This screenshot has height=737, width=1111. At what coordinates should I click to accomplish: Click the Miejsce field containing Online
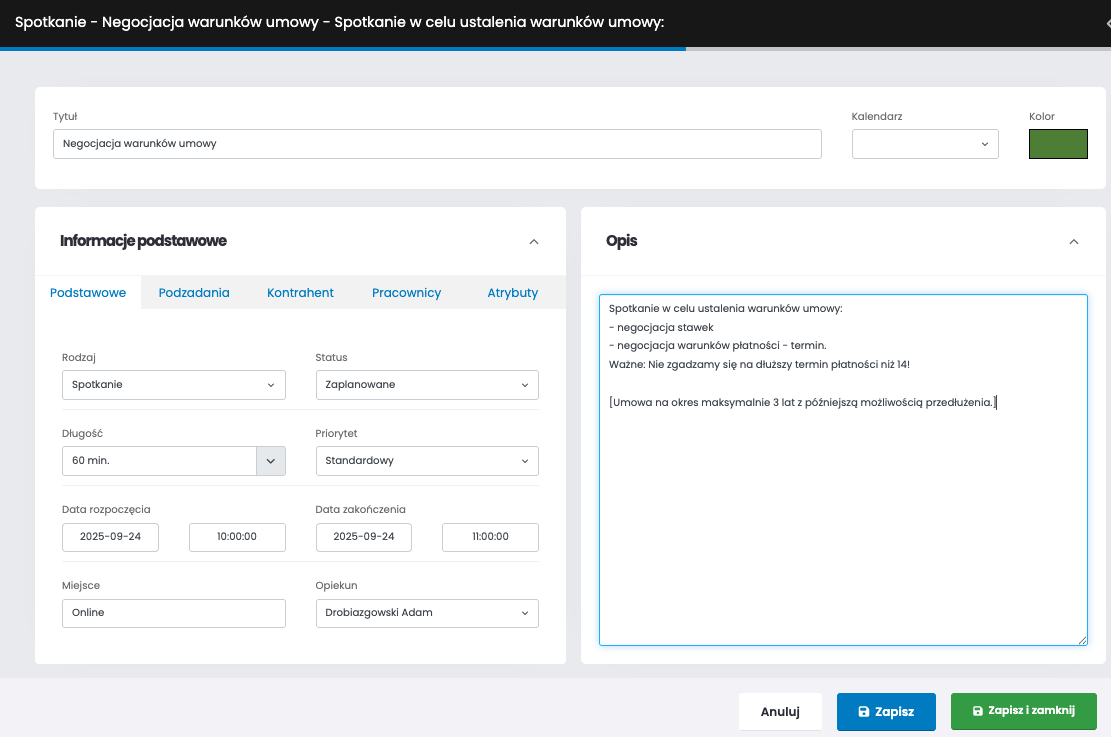[x=174, y=613]
